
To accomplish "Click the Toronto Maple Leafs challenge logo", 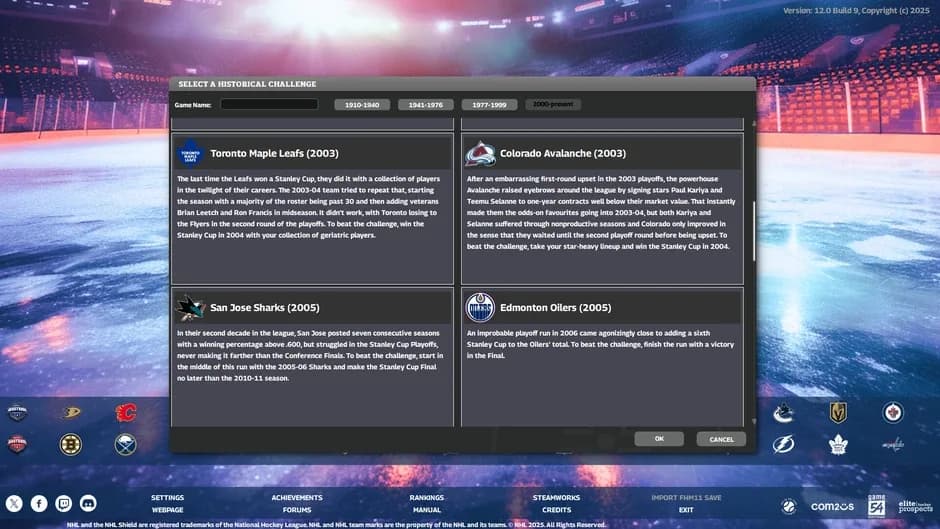I will (191, 154).
